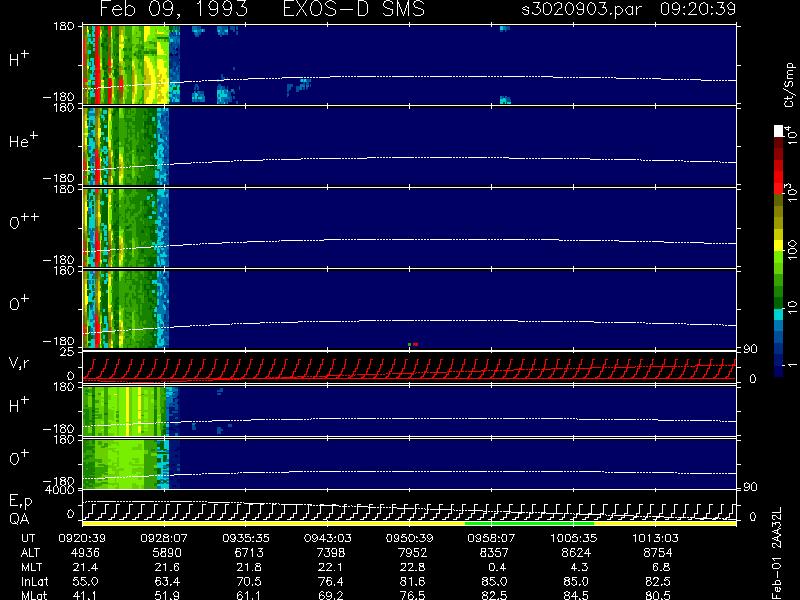800x600 pixels.
Task: Click UT value '0943:03'
Action: tap(327, 538)
